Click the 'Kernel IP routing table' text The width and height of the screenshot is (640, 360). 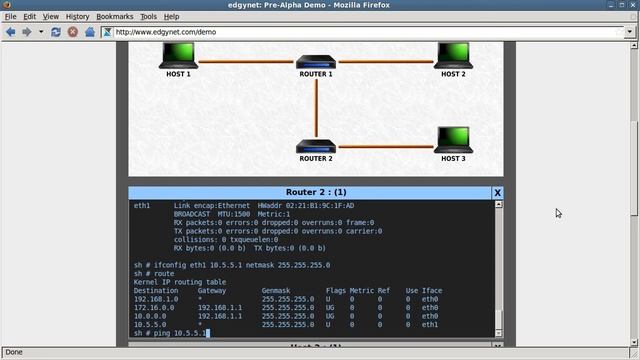180,282
